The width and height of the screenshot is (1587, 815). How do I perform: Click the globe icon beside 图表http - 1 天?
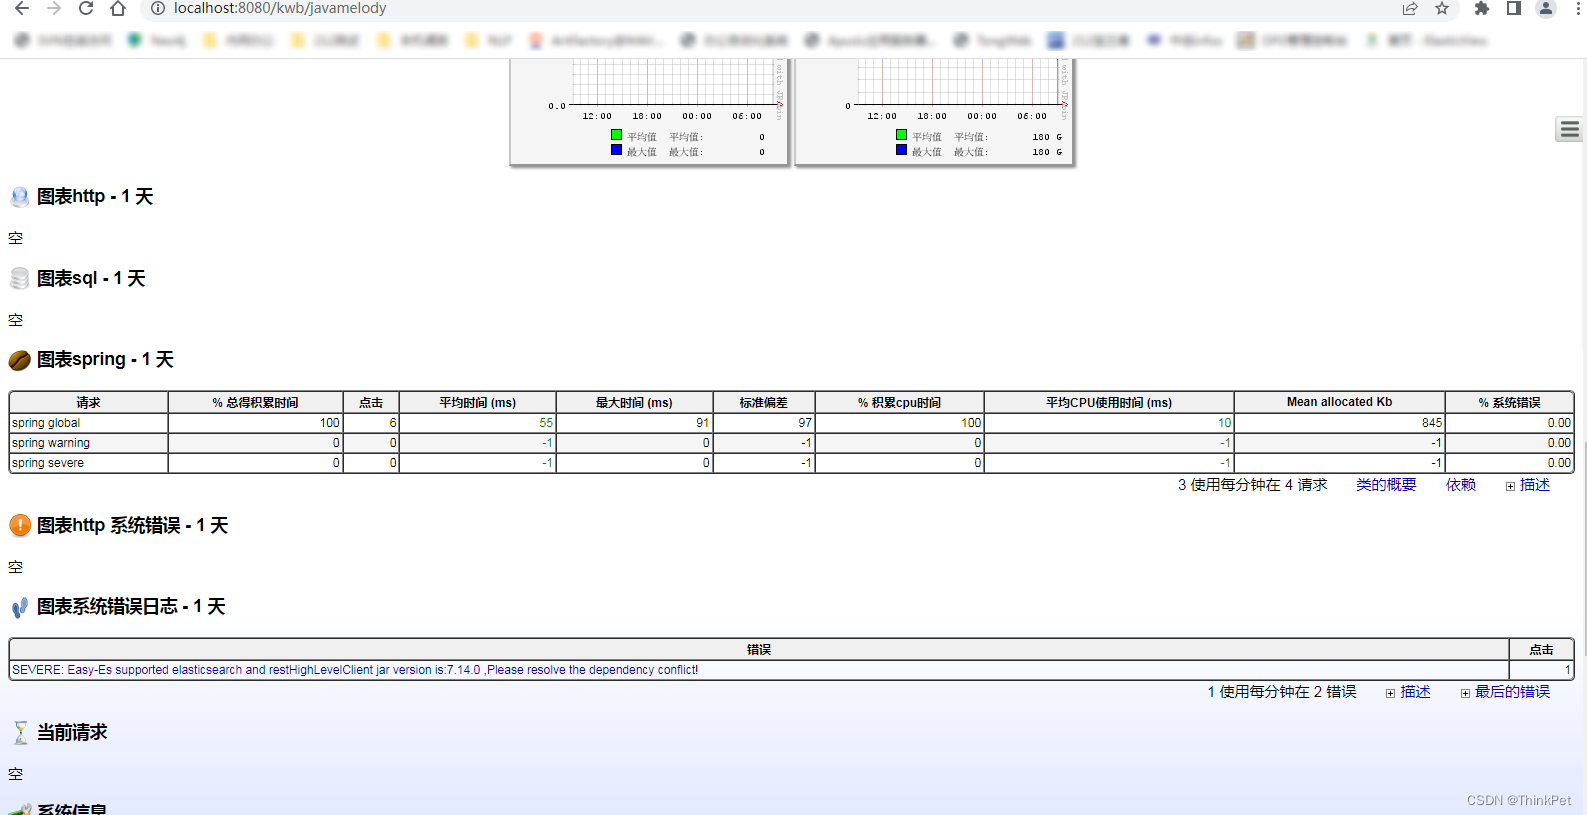click(x=19, y=197)
